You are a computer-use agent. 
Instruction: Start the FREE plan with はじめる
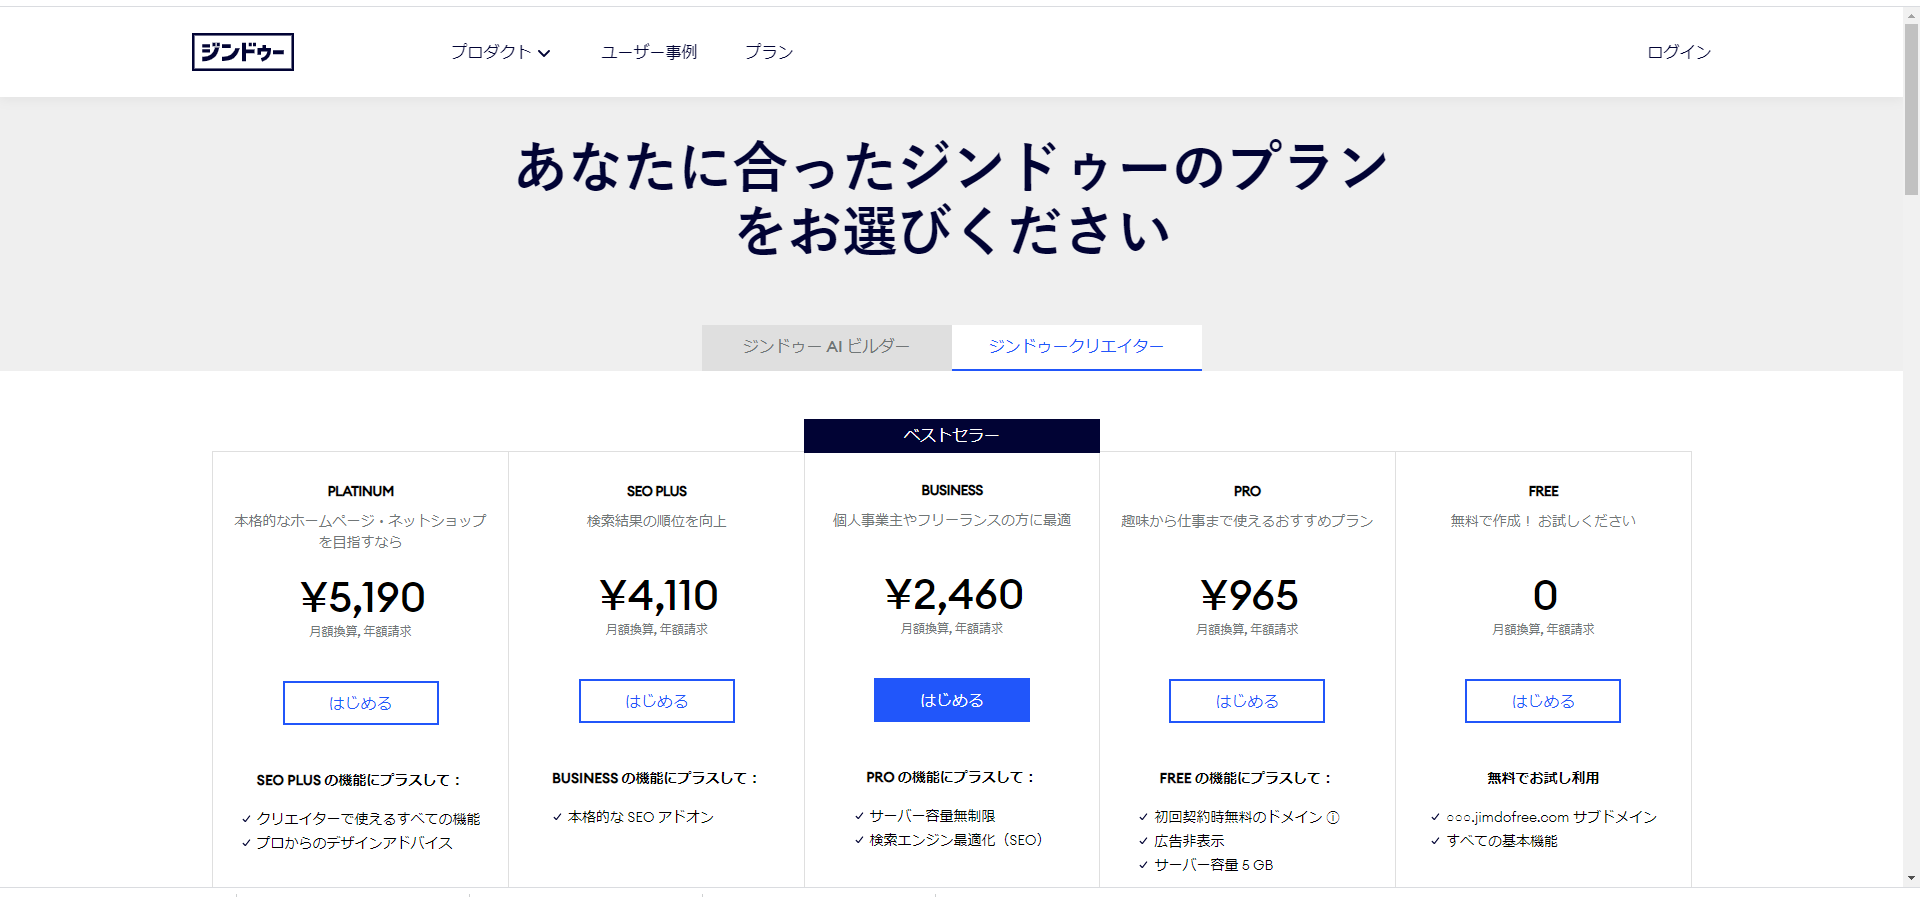coord(1542,701)
